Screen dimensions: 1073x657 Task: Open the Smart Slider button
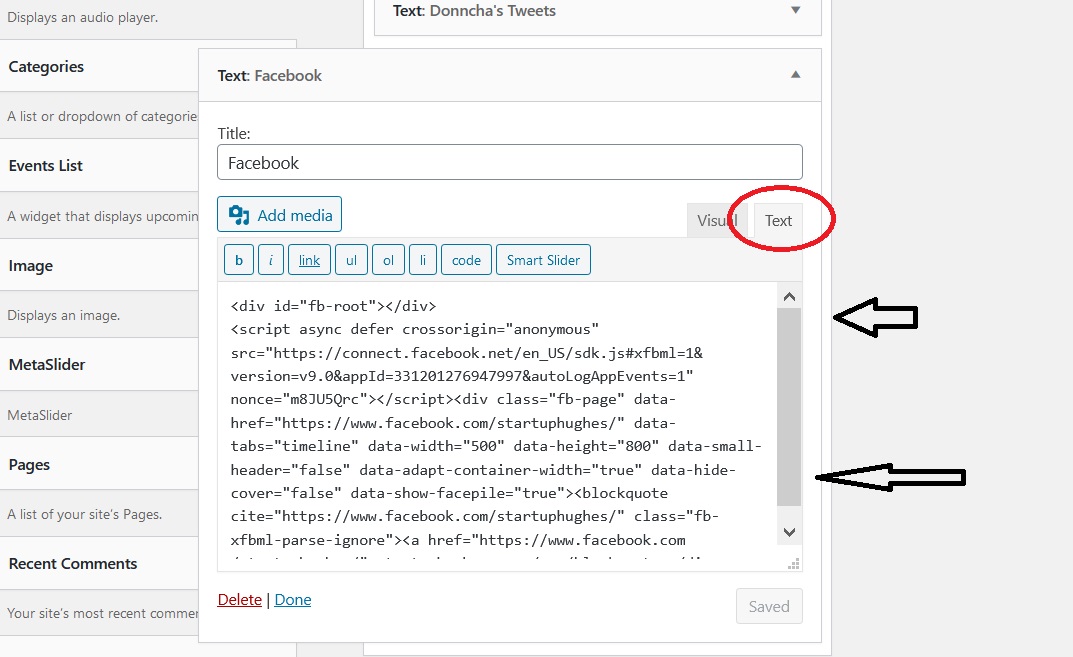[543, 260]
